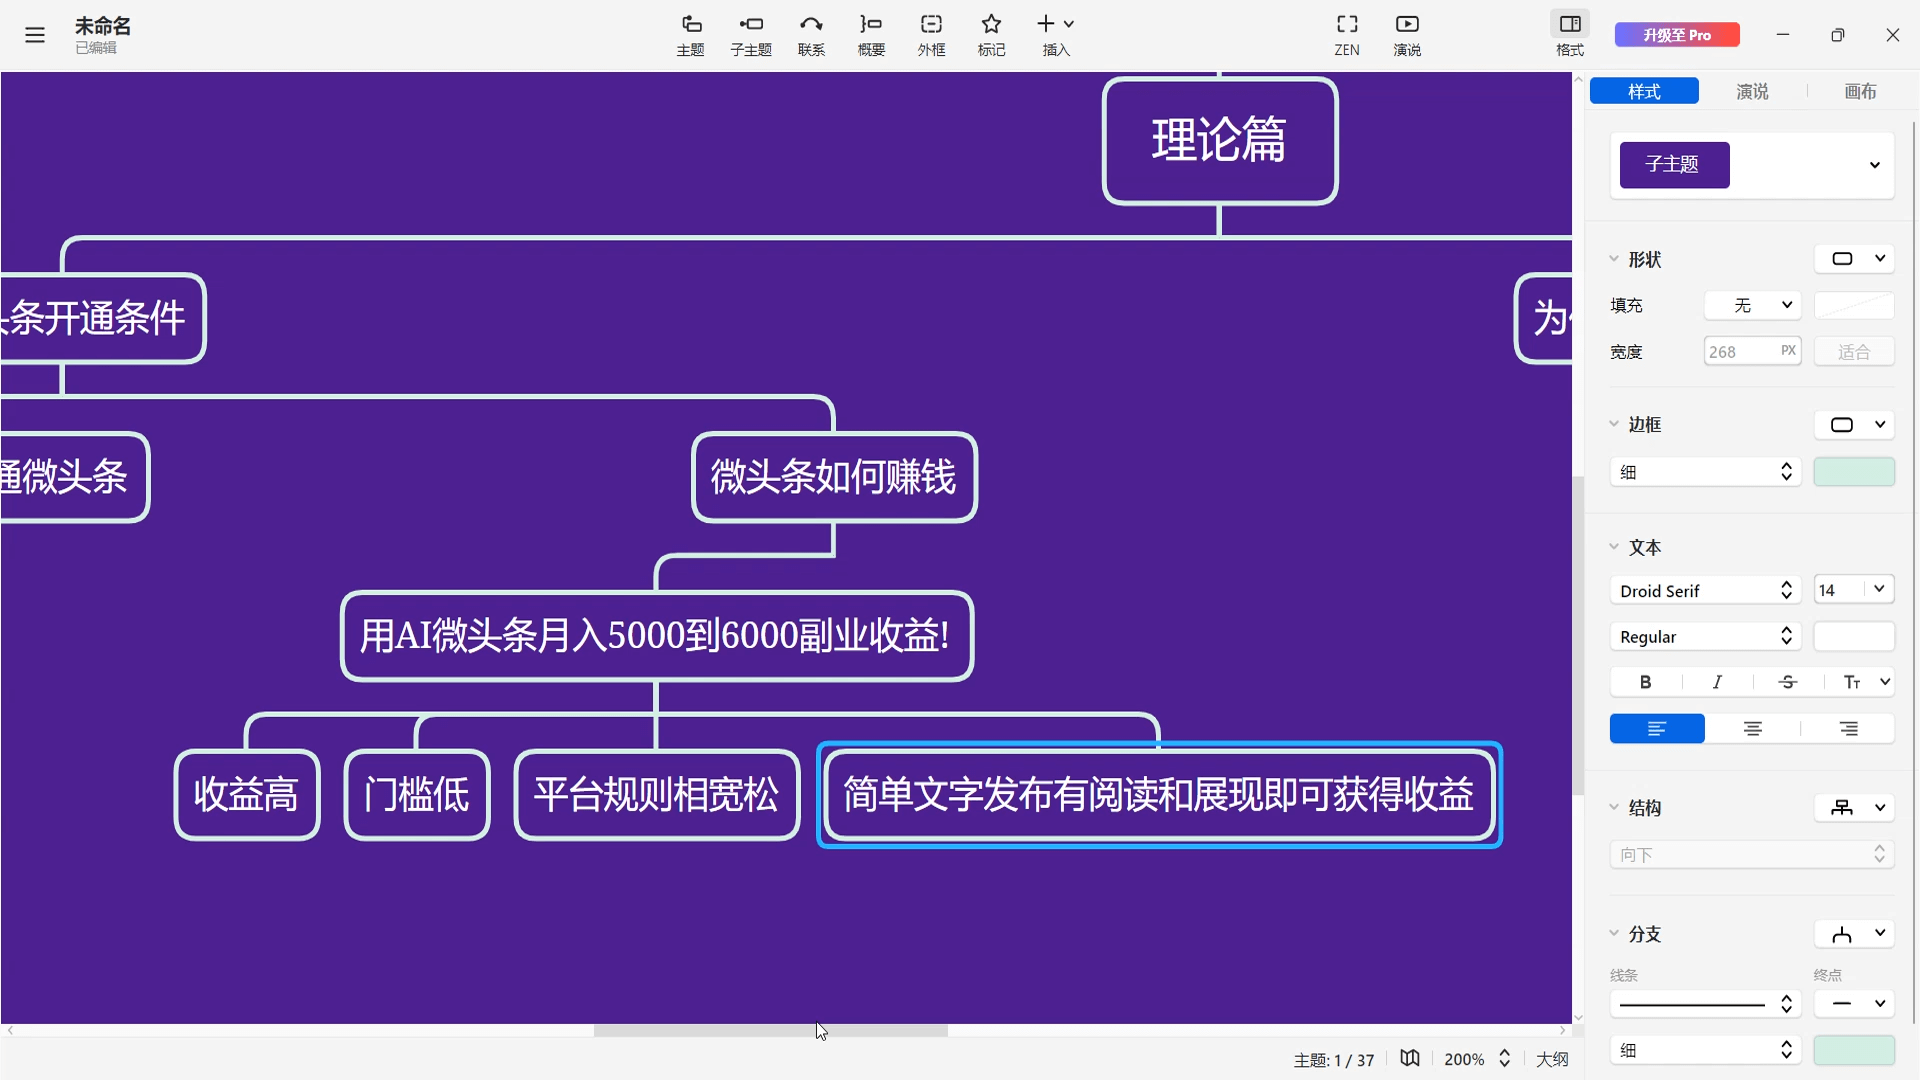Open the structure layout dropdown
The height and width of the screenshot is (1080, 1920).
point(1854,807)
